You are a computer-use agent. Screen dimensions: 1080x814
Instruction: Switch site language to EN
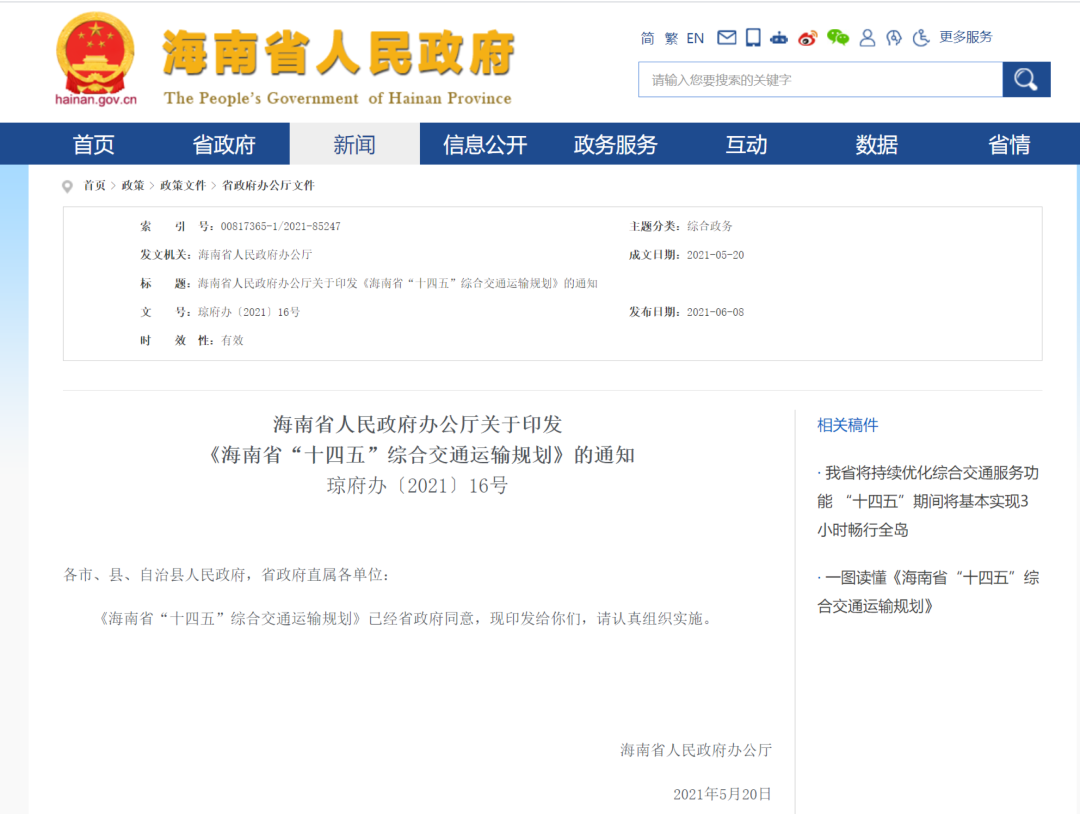coord(695,38)
